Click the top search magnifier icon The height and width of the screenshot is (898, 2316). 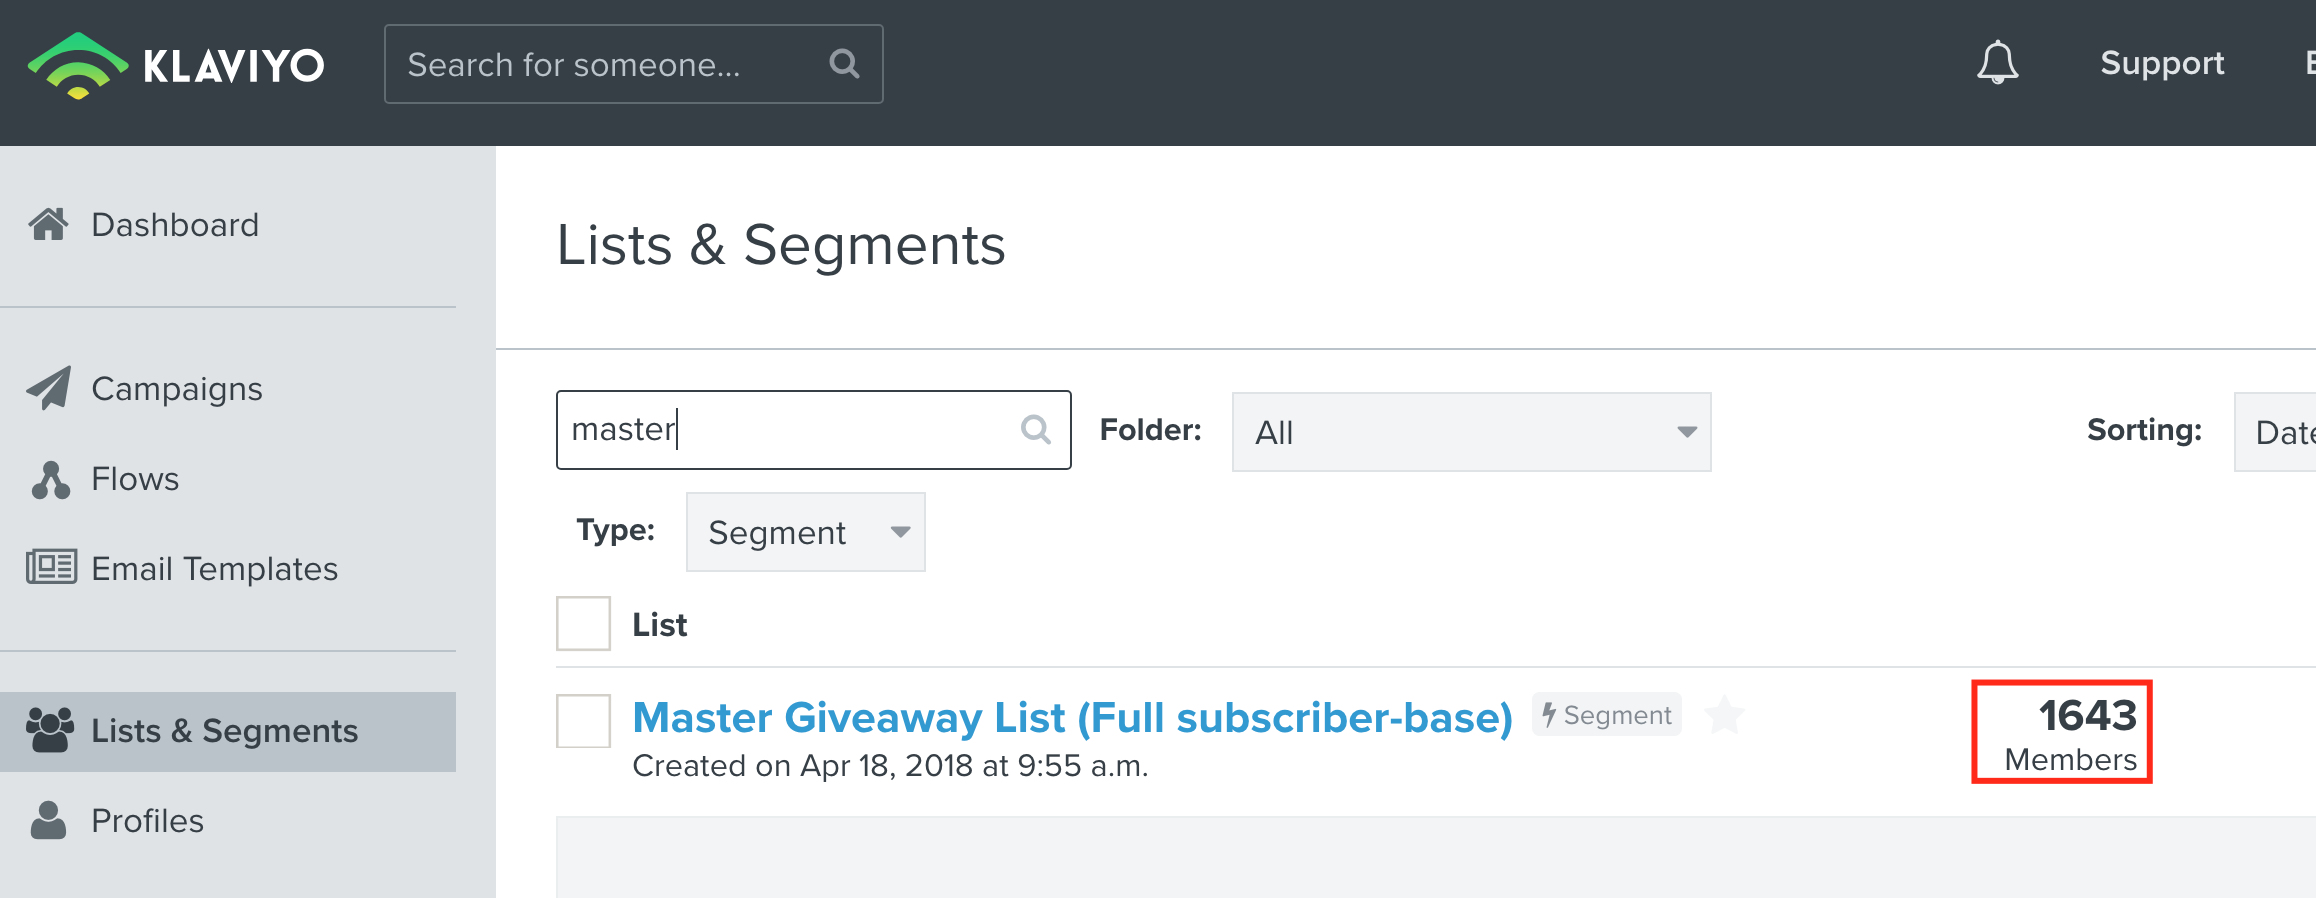click(845, 64)
